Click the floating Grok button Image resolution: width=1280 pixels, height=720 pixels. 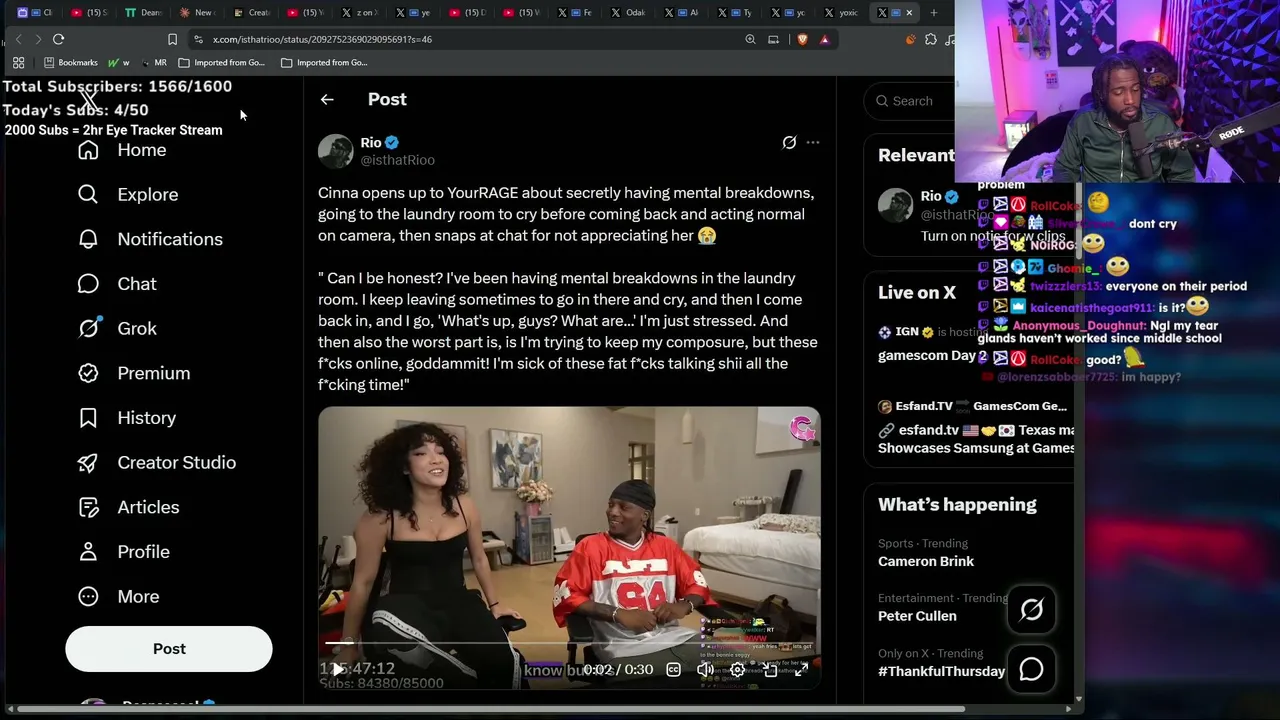point(1031,610)
